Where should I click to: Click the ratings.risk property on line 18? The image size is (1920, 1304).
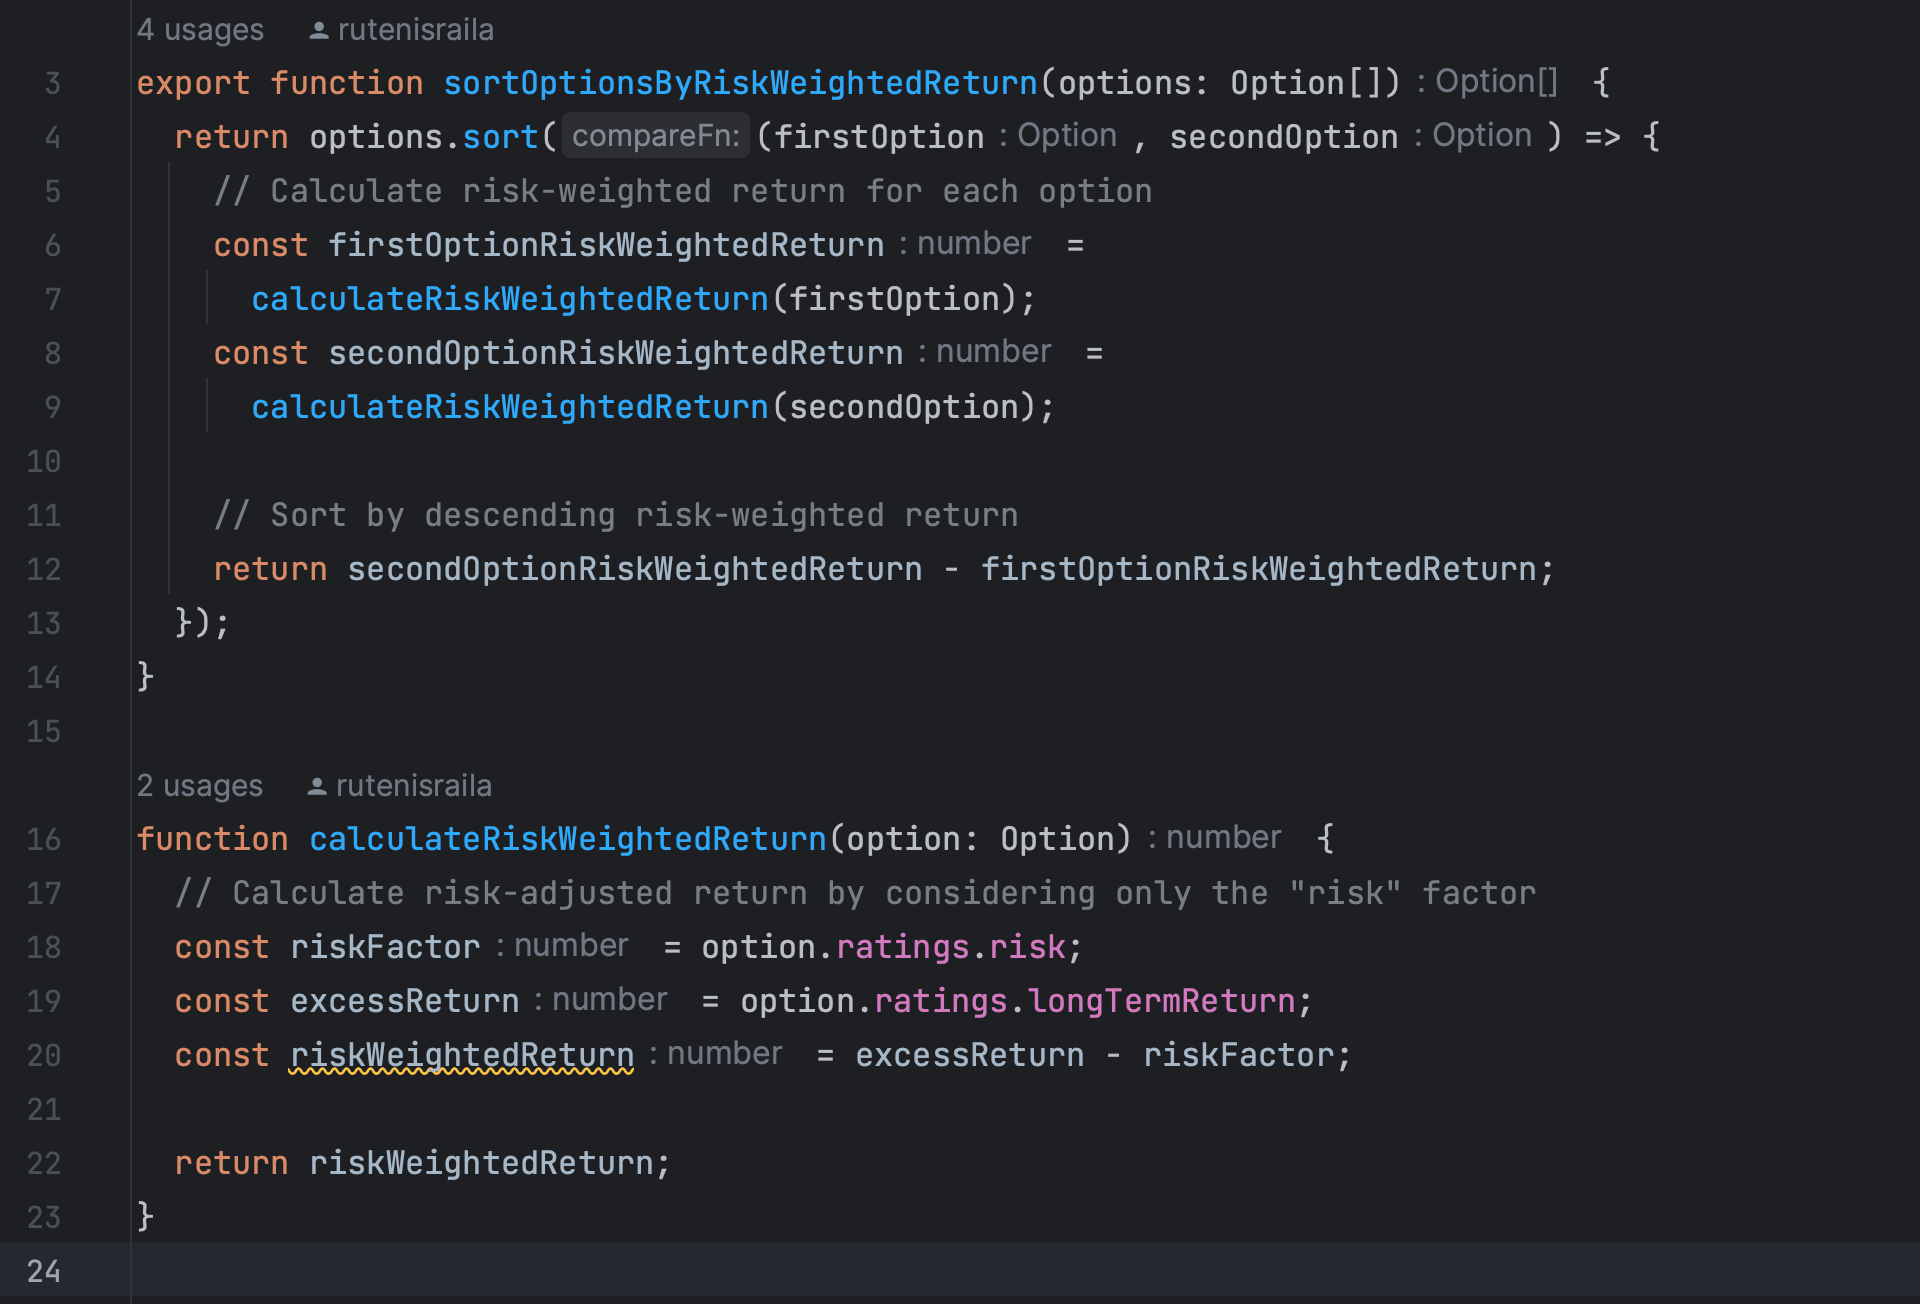(x=1027, y=947)
